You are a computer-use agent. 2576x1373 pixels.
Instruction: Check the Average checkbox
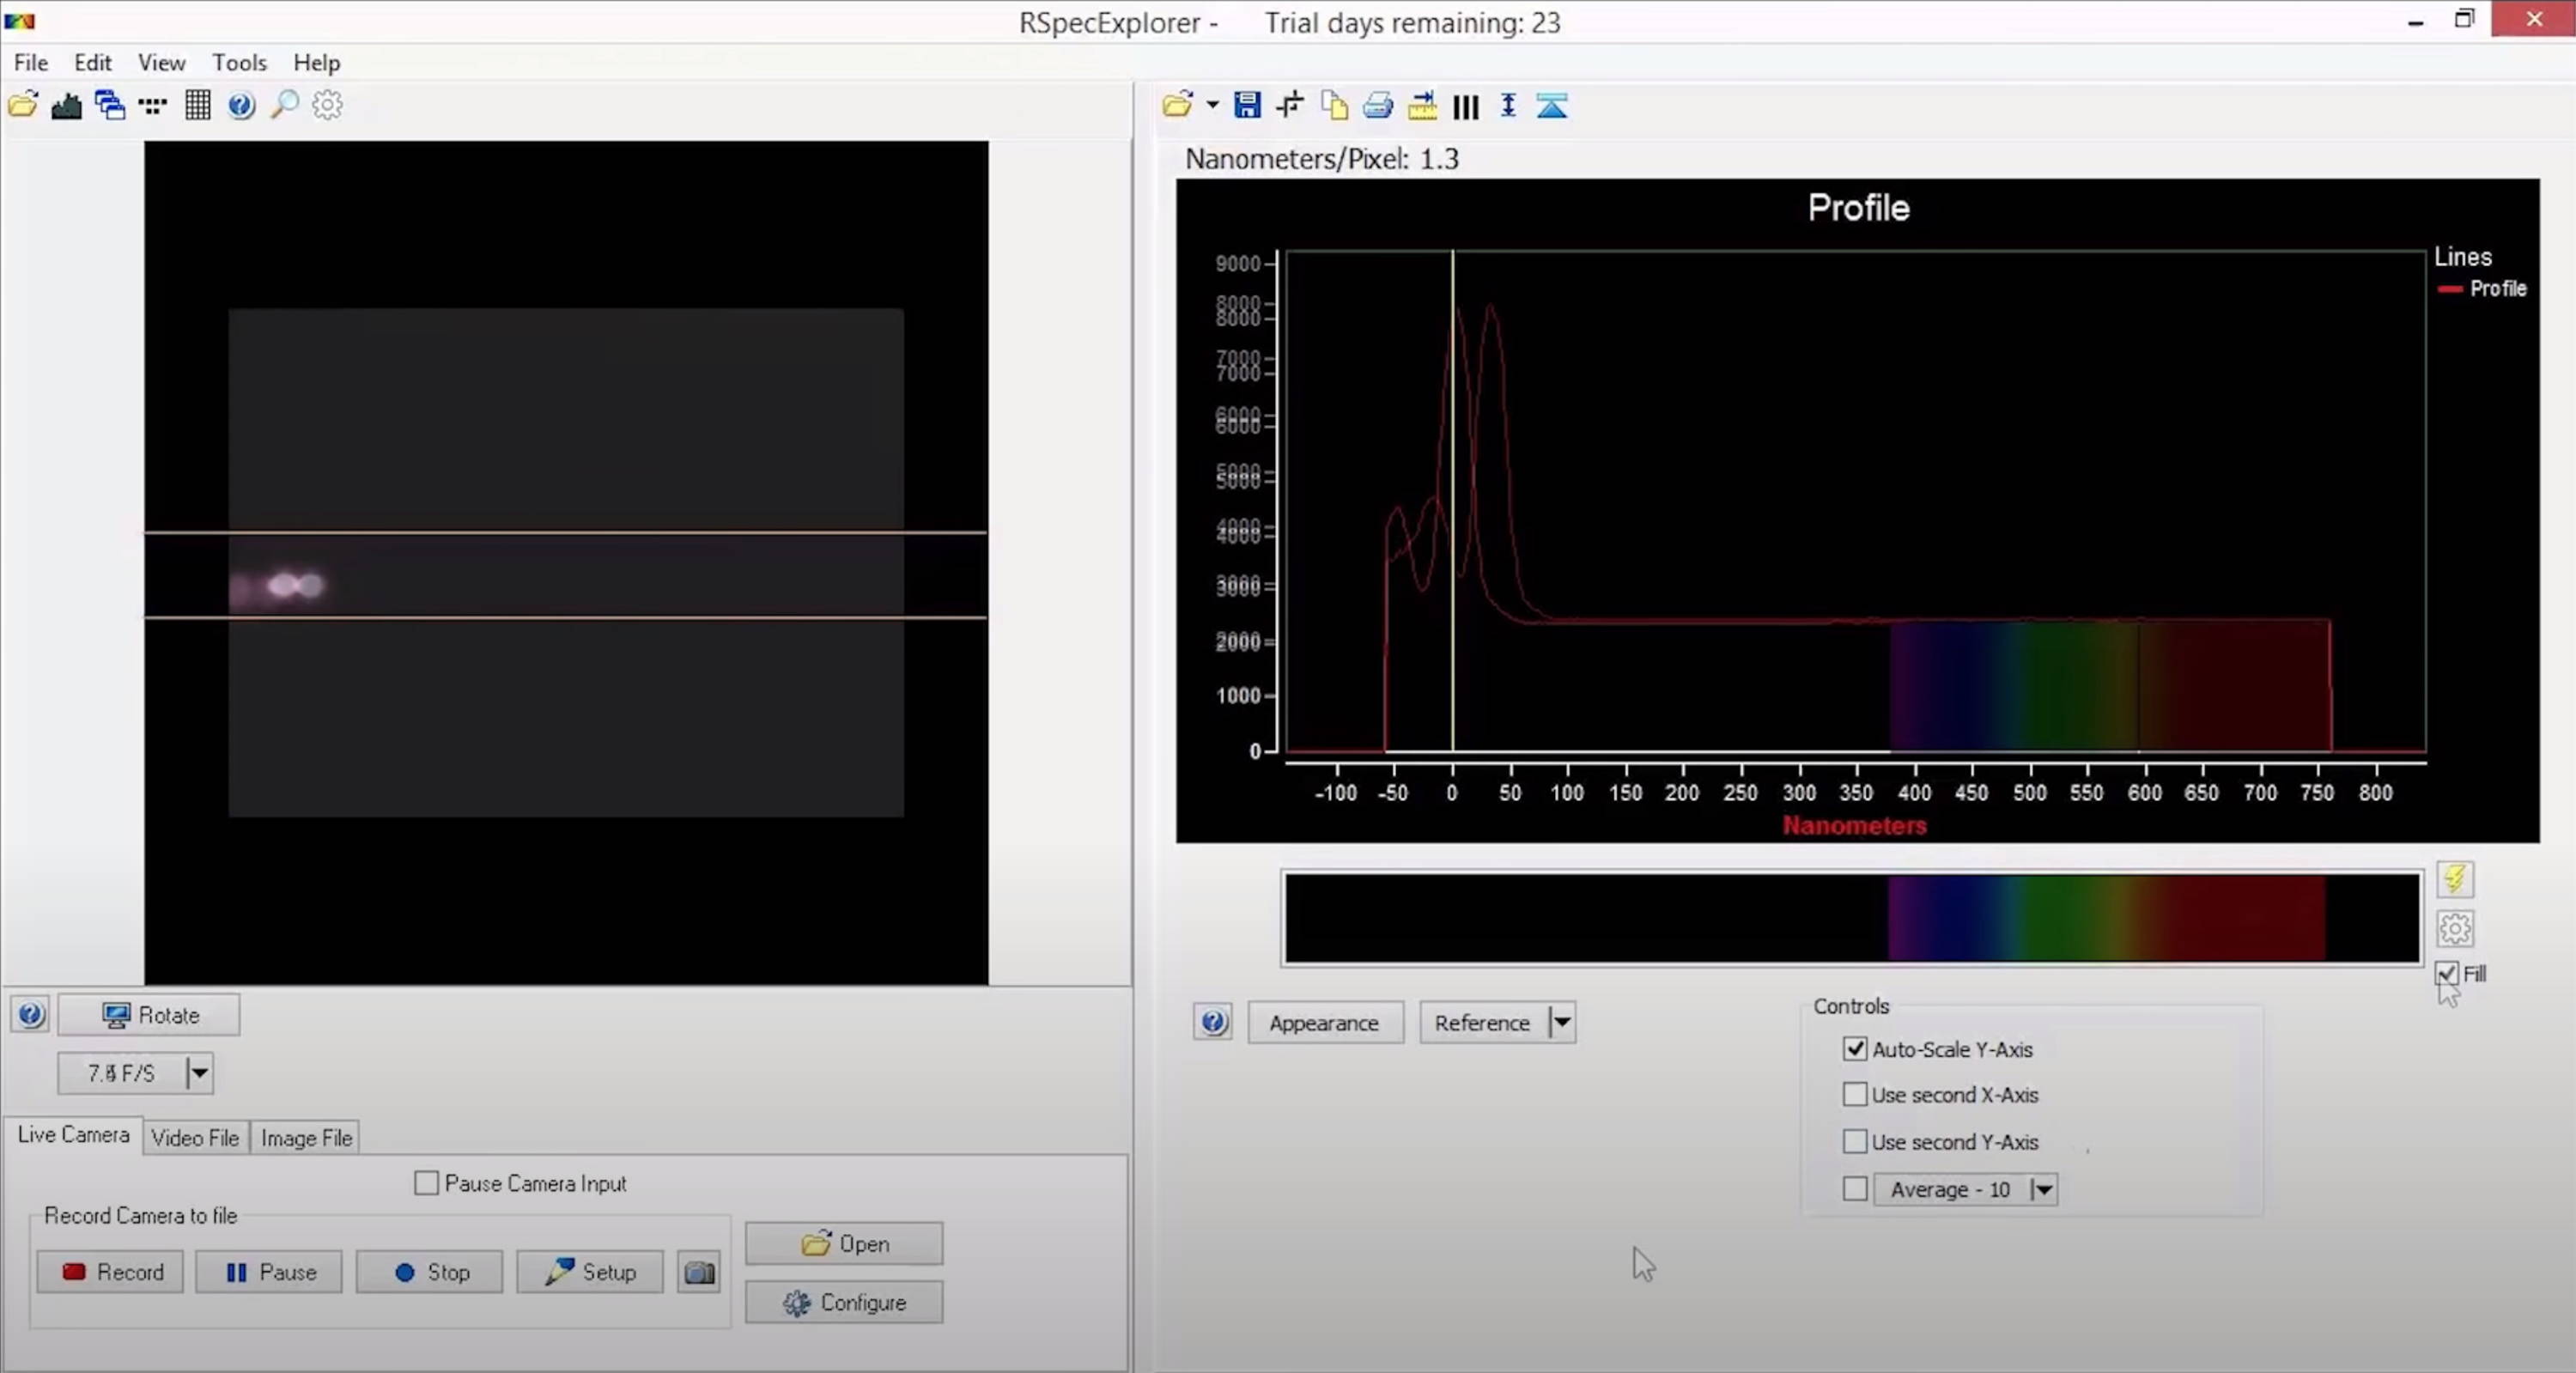click(1855, 1188)
